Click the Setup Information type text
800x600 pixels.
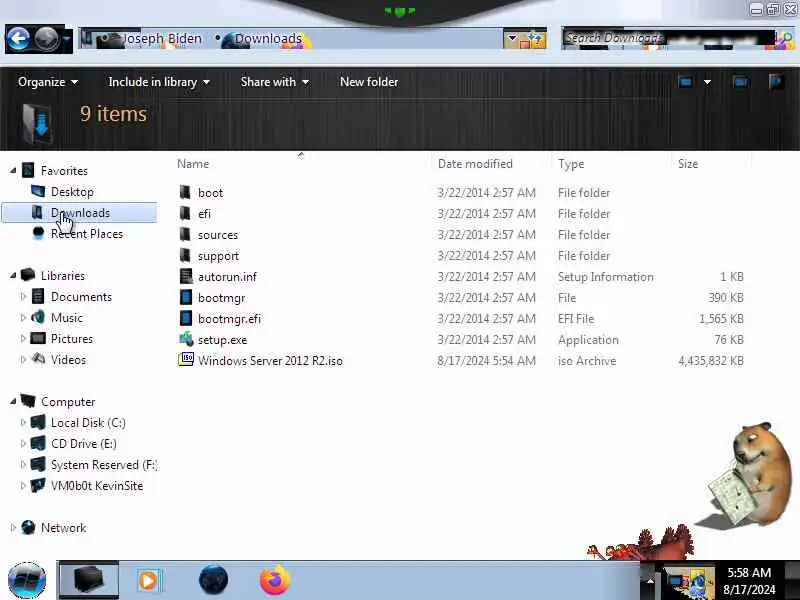pyautogui.click(x=606, y=277)
